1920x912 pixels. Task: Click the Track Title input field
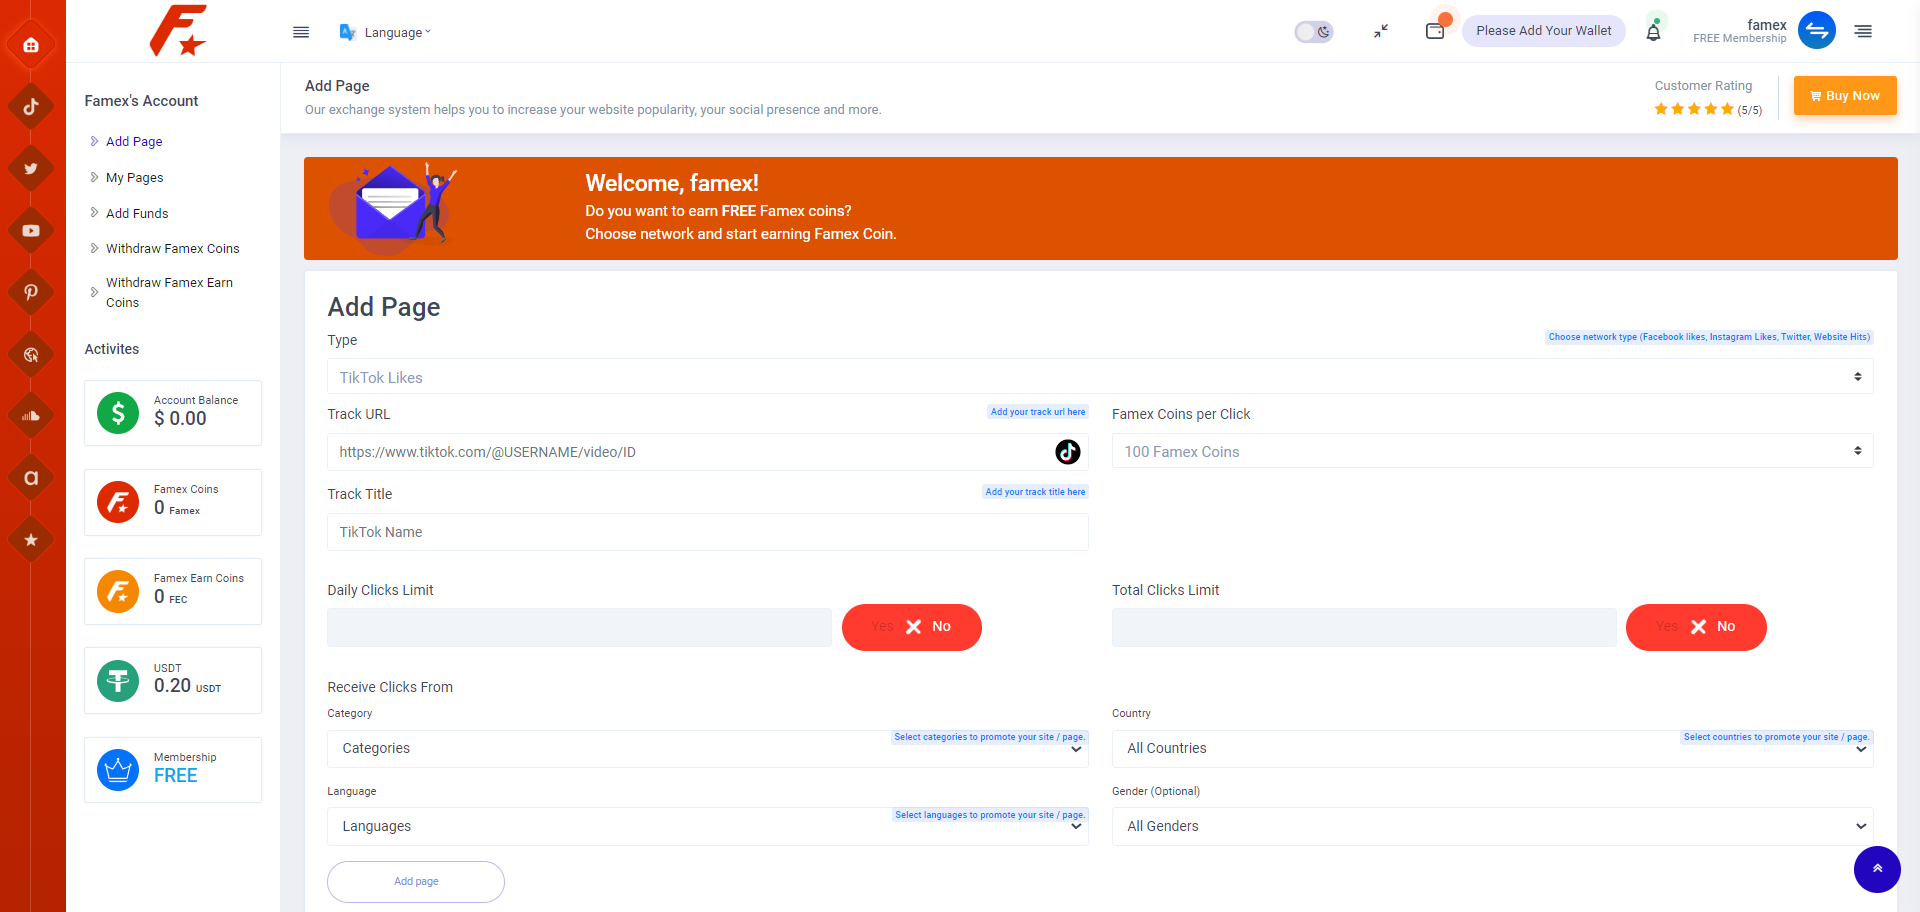coord(708,532)
